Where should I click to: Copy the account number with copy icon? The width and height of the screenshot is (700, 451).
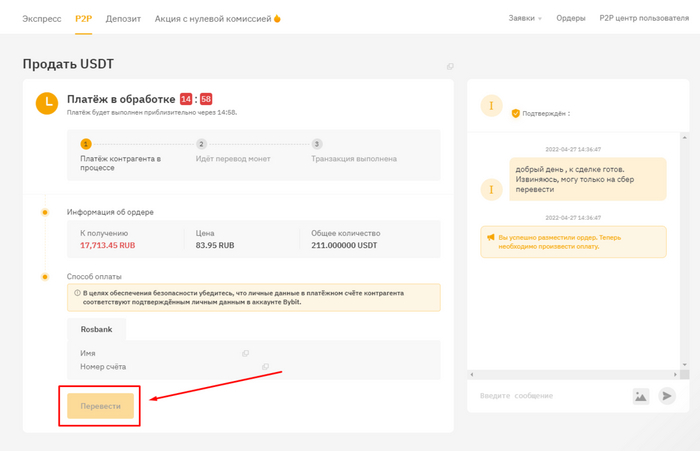266,367
